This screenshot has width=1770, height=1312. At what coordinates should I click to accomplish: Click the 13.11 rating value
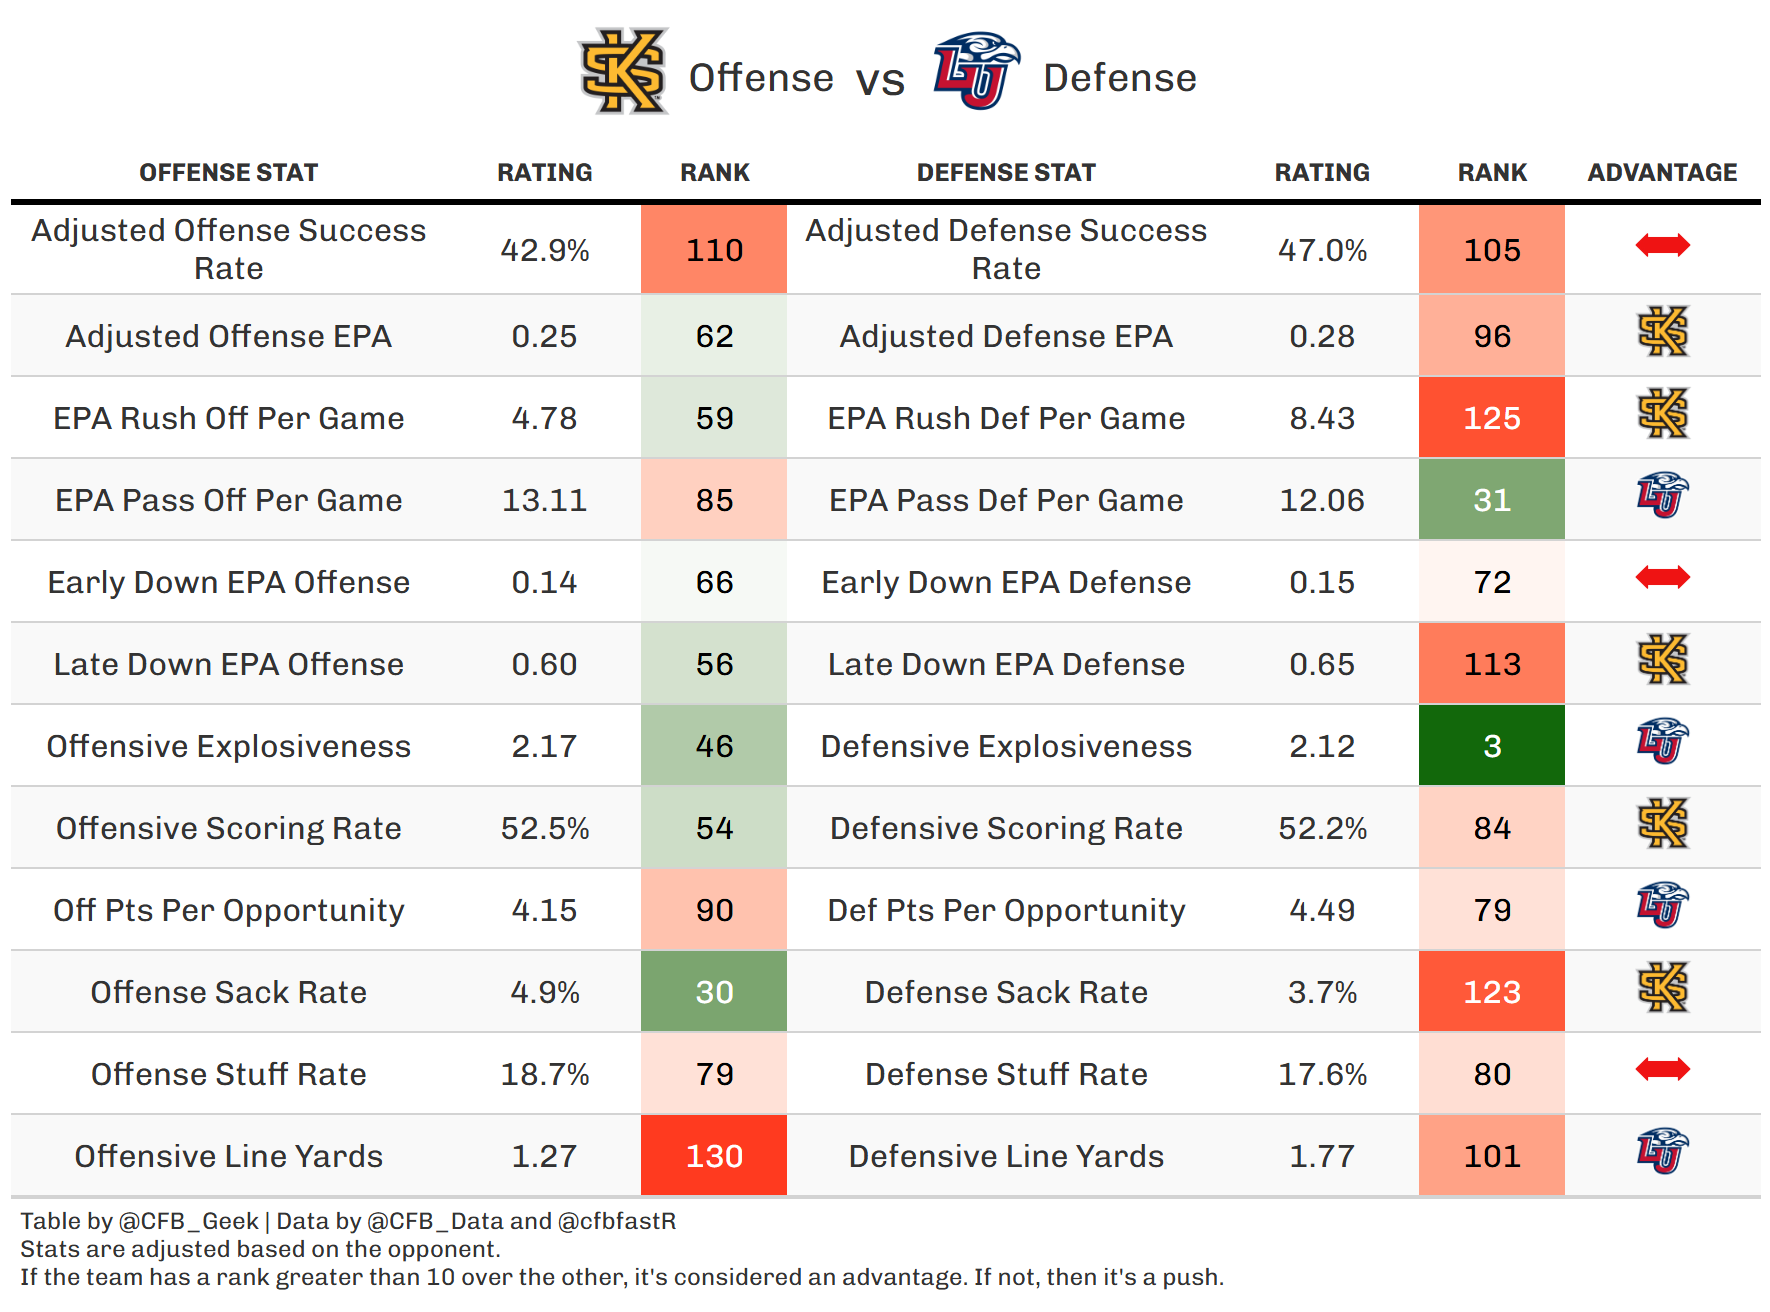544,500
